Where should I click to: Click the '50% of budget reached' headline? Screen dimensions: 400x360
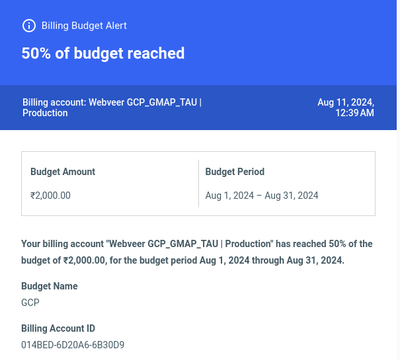tap(103, 53)
